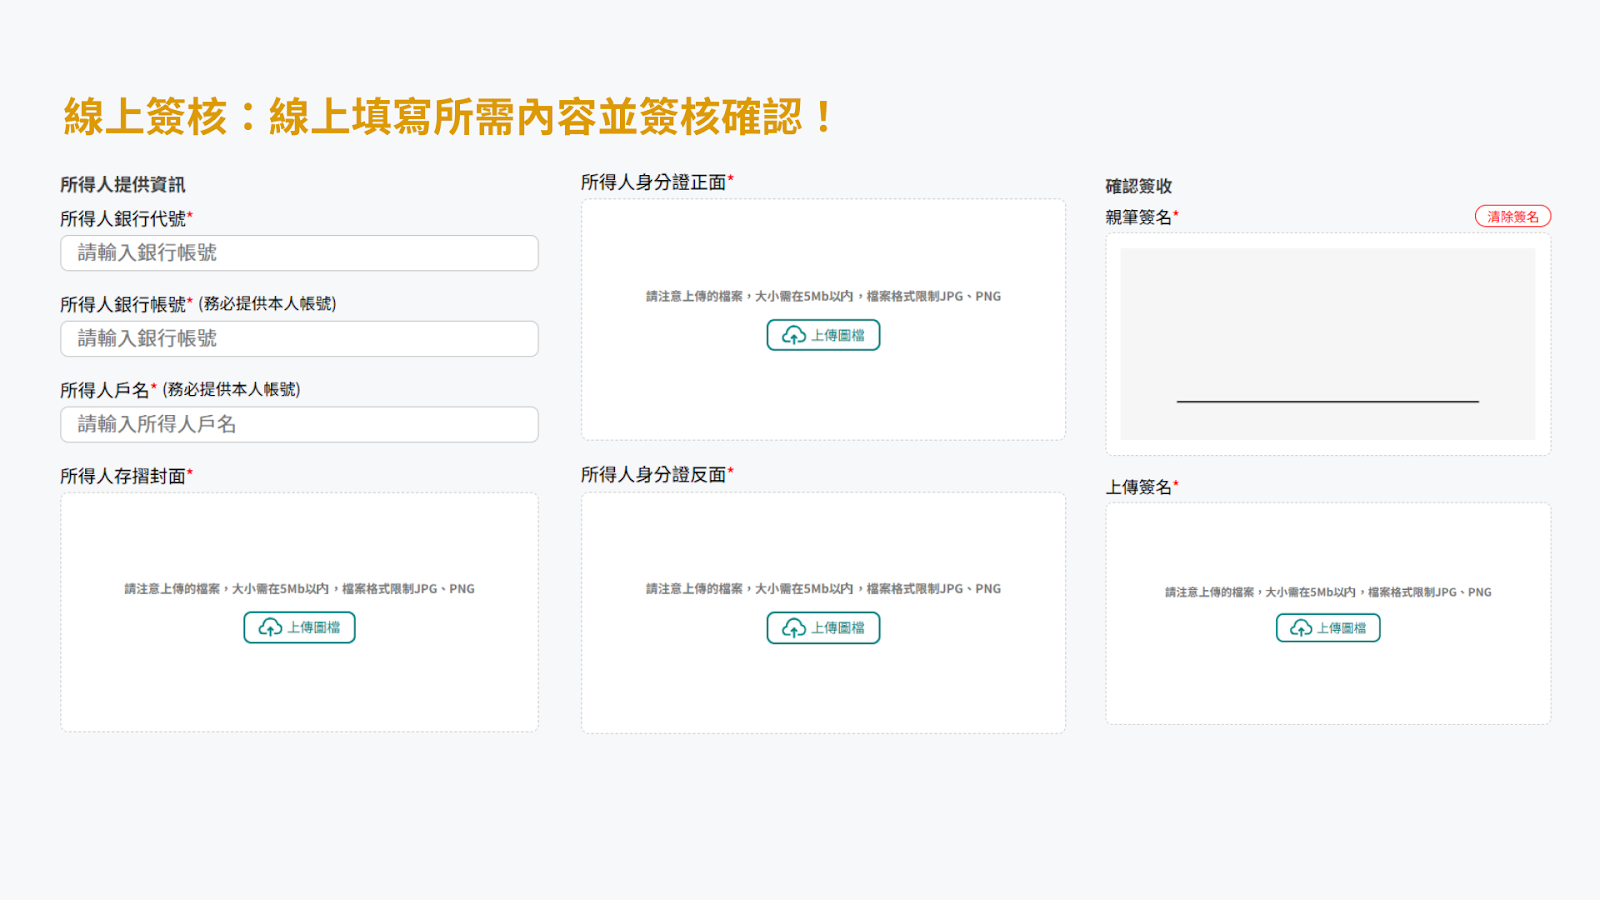The height and width of the screenshot is (900, 1600).
Task: Click the 親筆簽名 label
Action: coord(1142,217)
